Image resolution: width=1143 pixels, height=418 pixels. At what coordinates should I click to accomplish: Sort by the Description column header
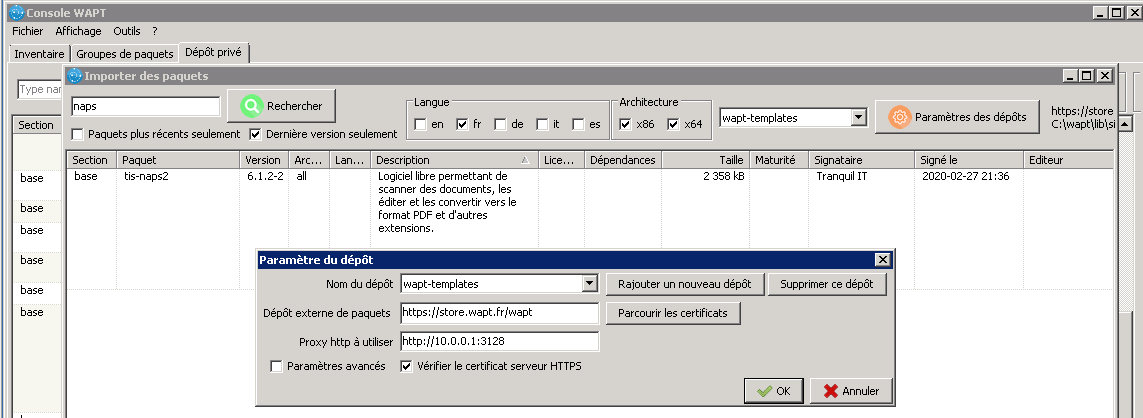pyautogui.click(x=452, y=160)
